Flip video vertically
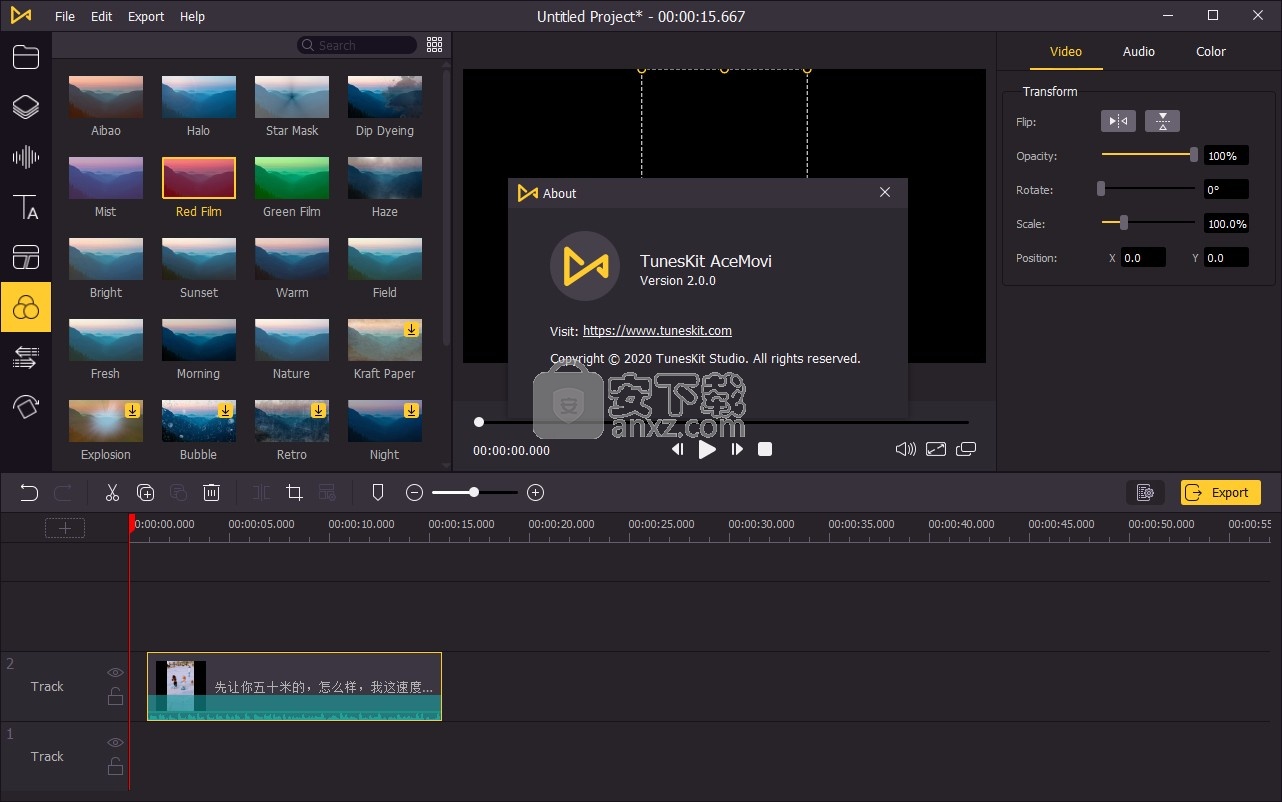The height and width of the screenshot is (802, 1282). tap(1162, 121)
